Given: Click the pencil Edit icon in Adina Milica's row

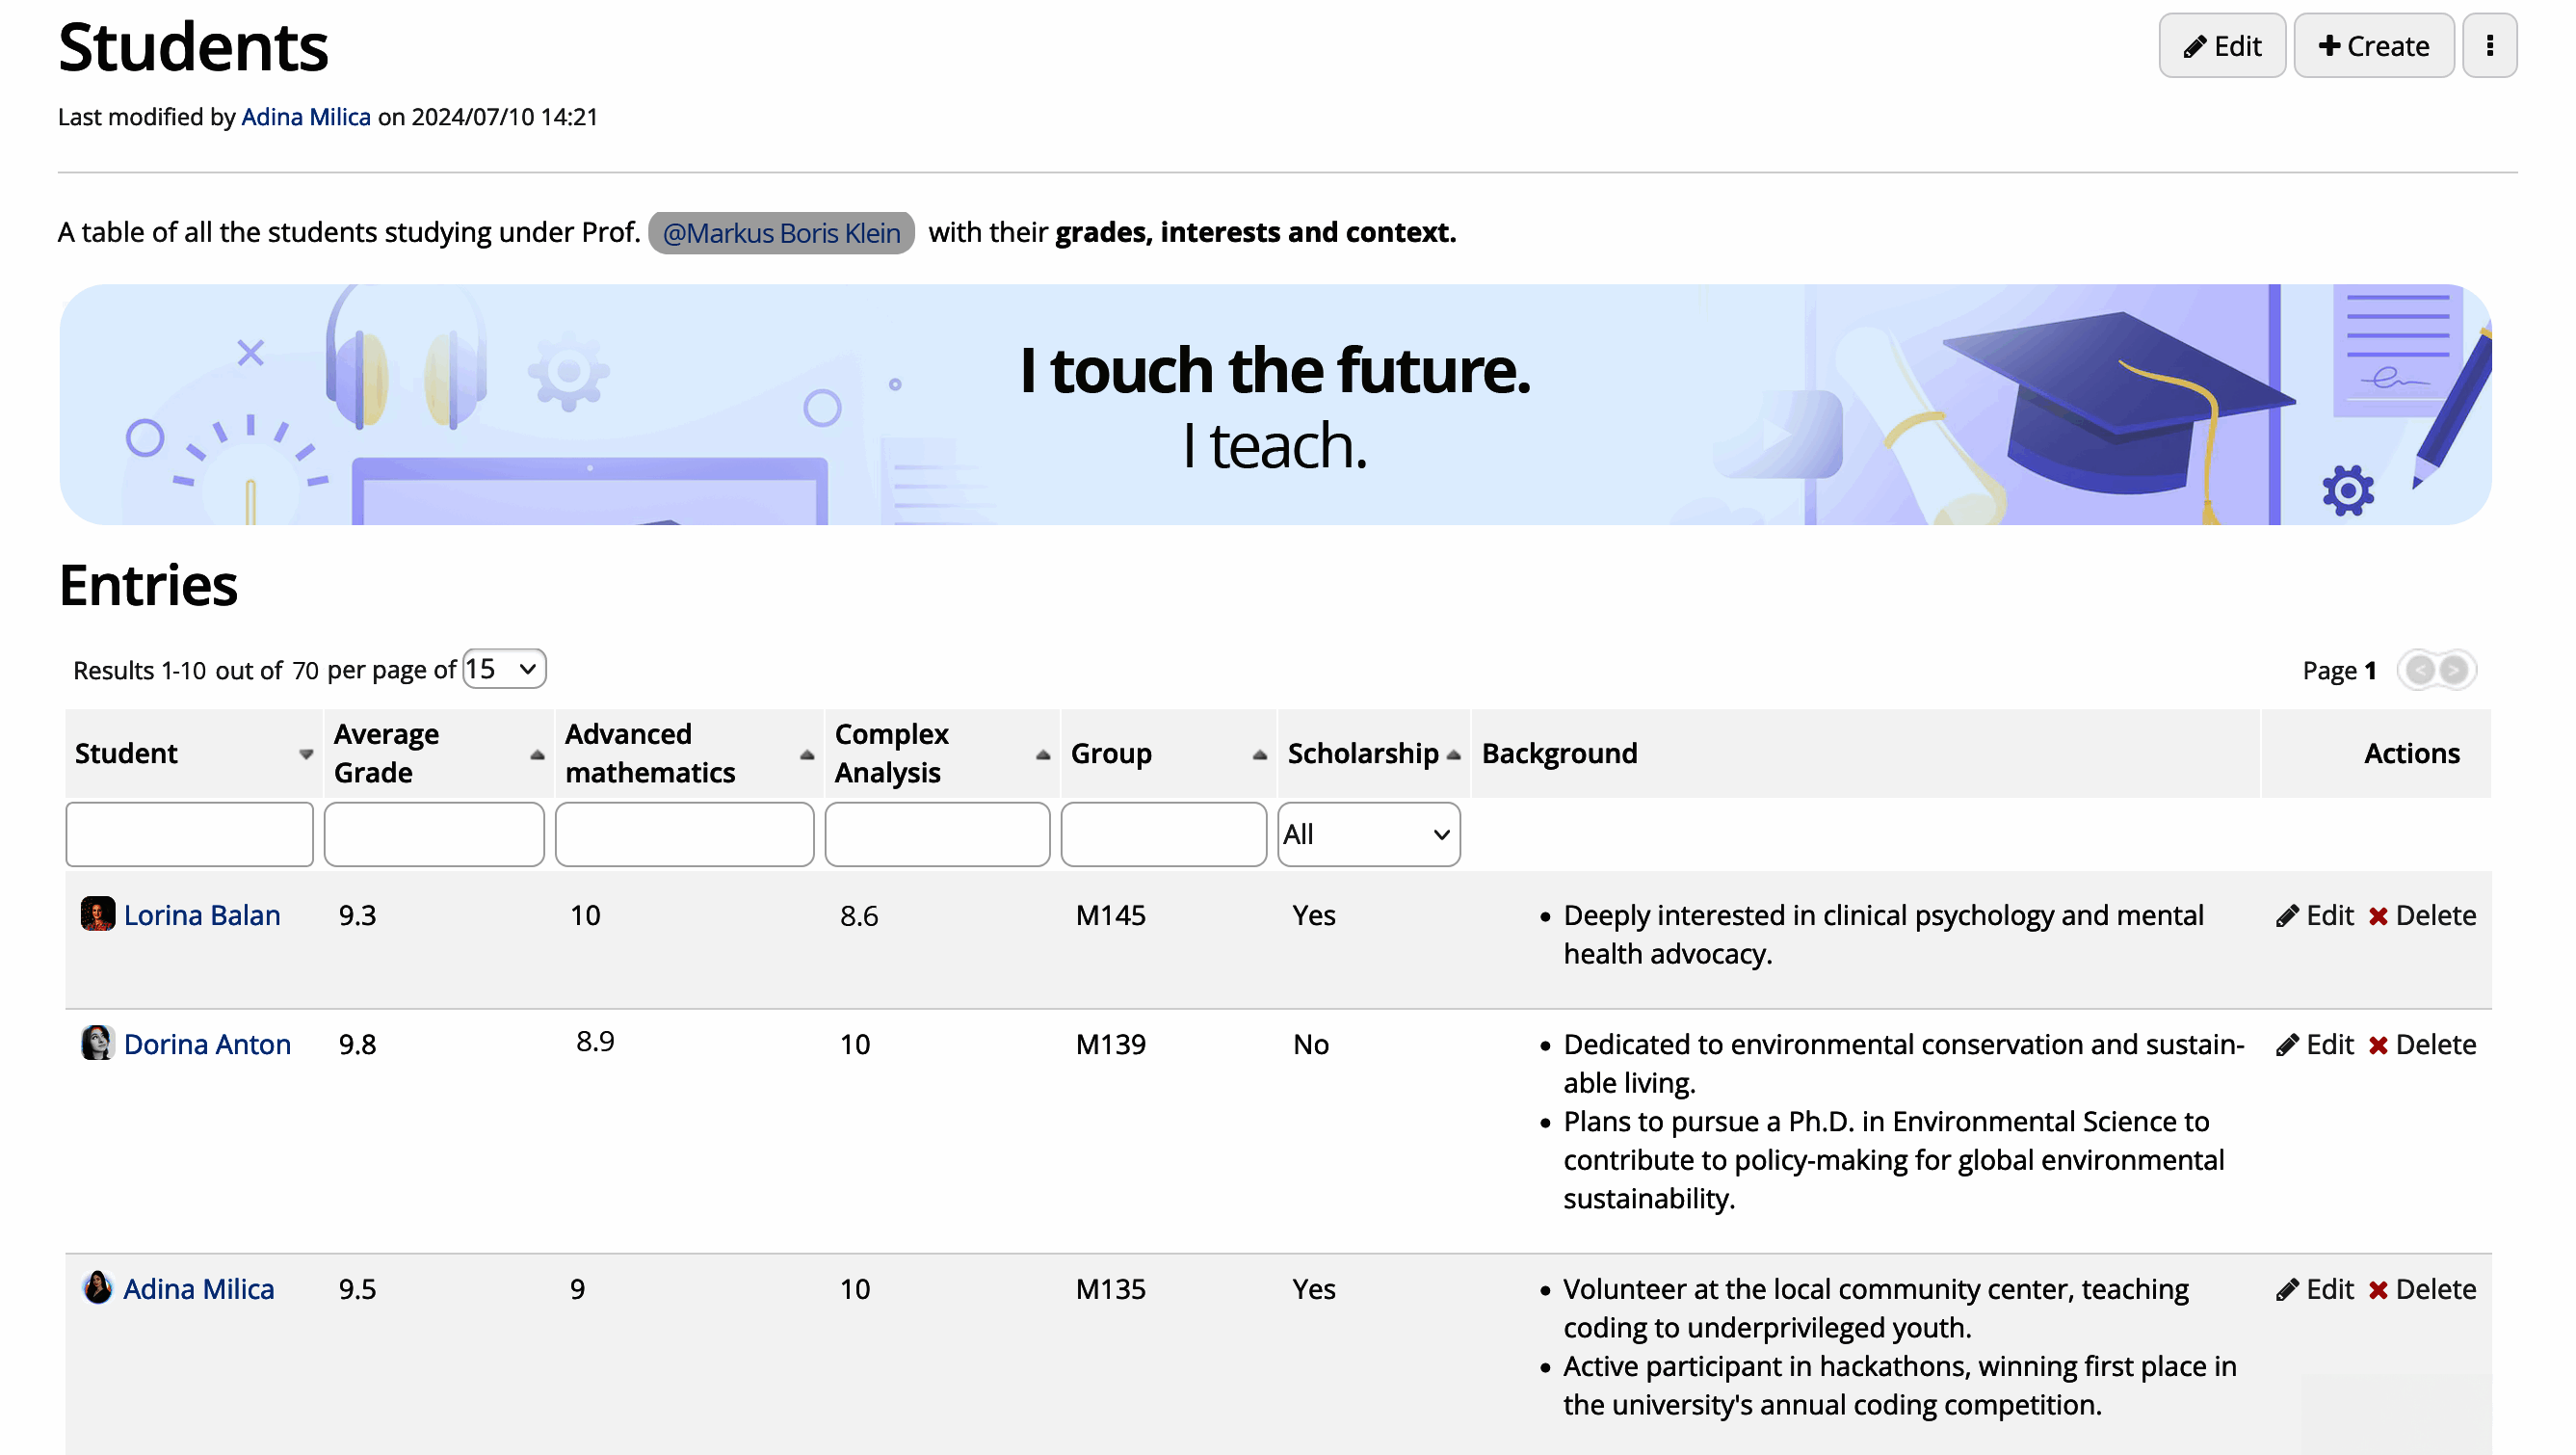Looking at the screenshot, I should (x=2286, y=1290).
